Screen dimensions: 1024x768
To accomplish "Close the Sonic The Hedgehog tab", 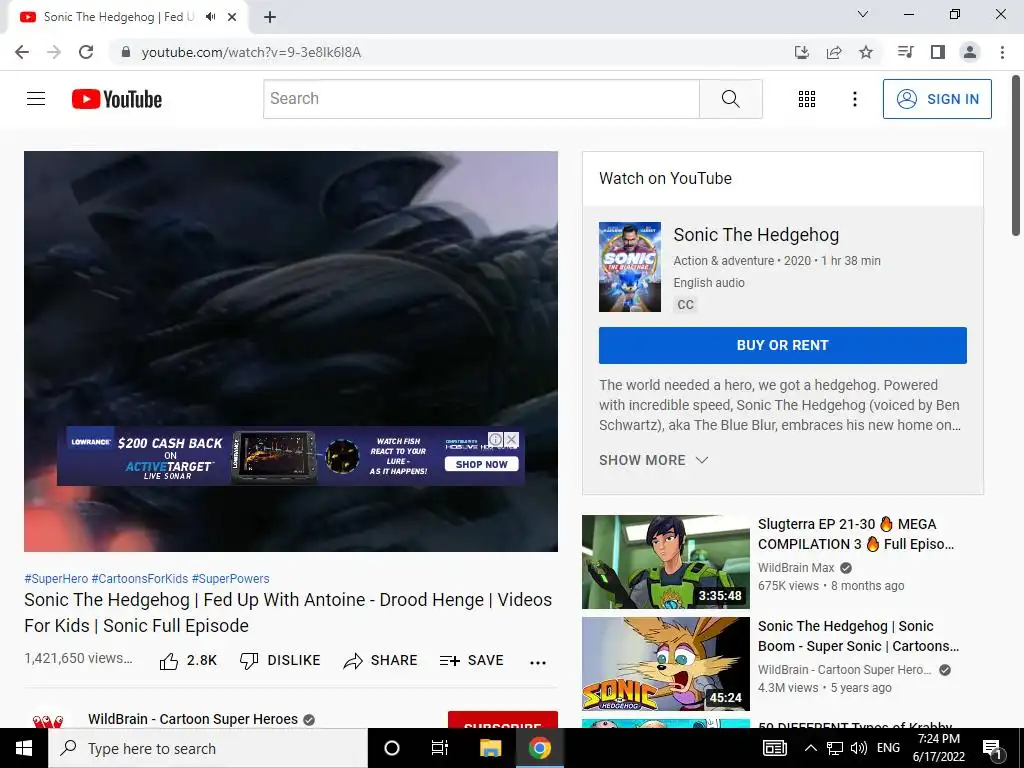I will [x=232, y=17].
